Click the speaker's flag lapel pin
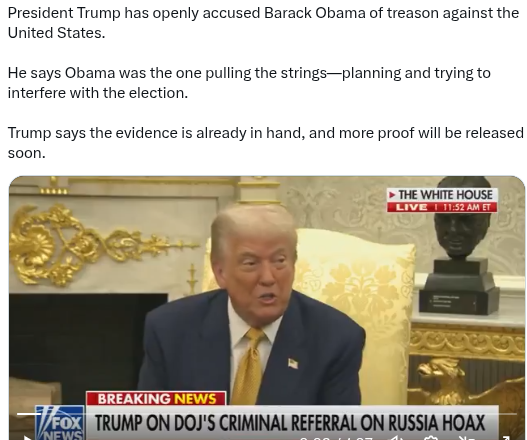The image size is (527, 440). click(x=293, y=363)
